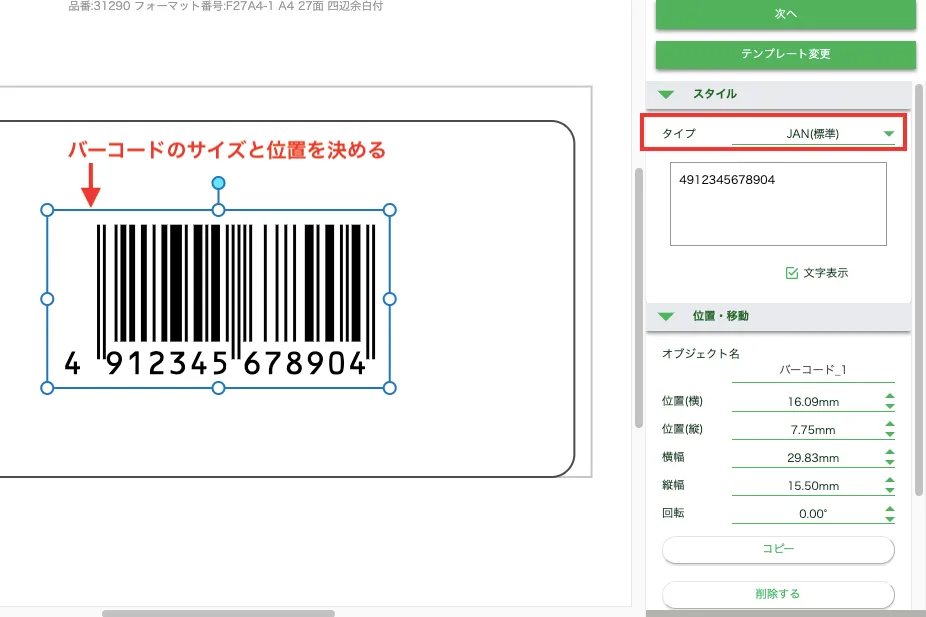Decrease 回転 with down arrow
The image size is (926, 617).
click(x=890, y=518)
